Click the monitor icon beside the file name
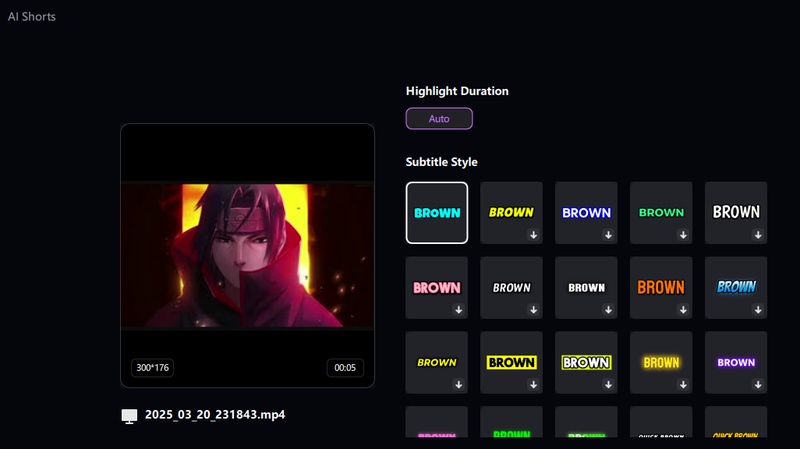Screen dimensions: 800x449 (130, 416)
